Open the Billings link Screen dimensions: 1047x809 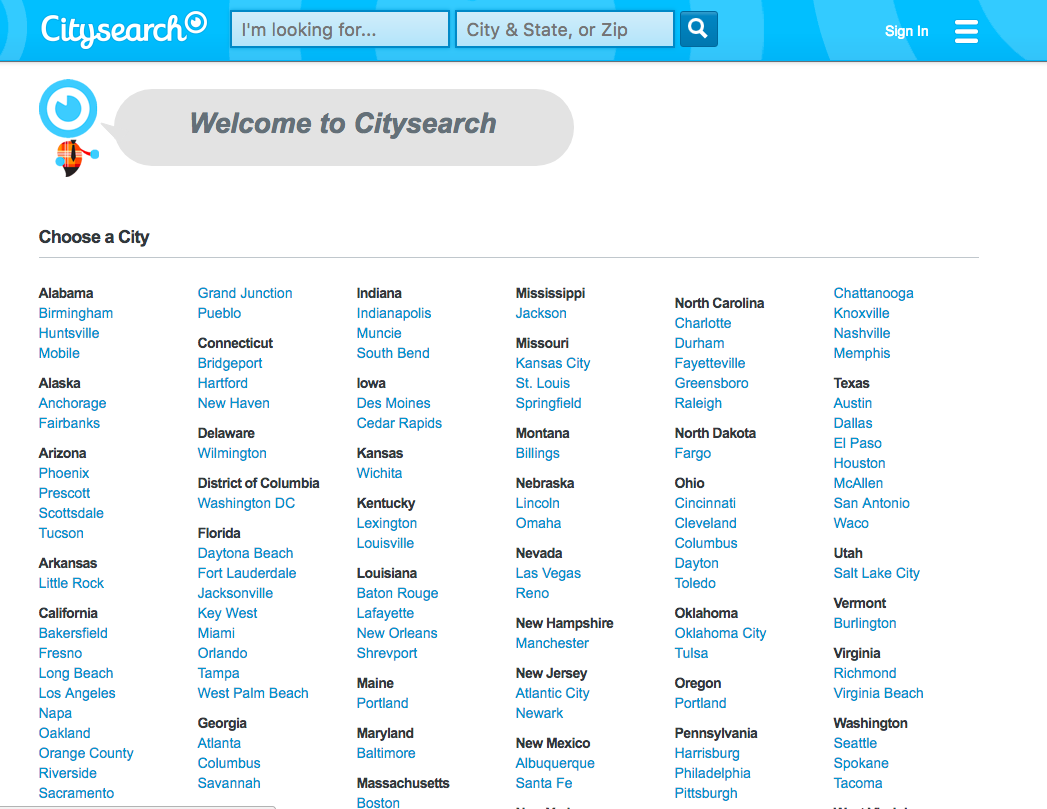tap(538, 453)
